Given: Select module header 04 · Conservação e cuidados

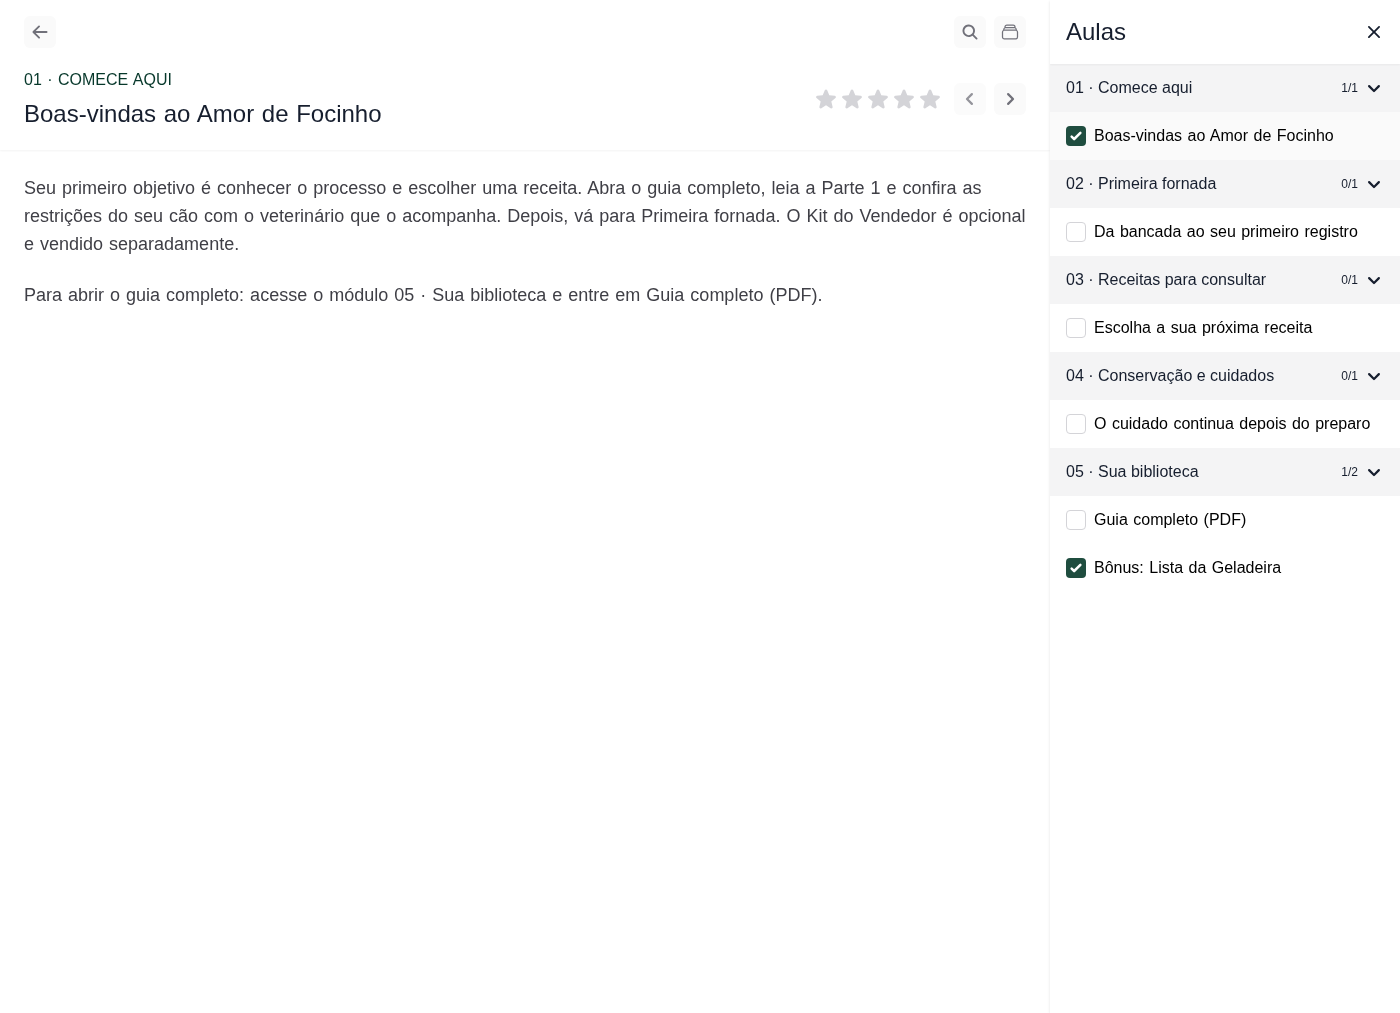Looking at the screenshot, I should 1225,376.
